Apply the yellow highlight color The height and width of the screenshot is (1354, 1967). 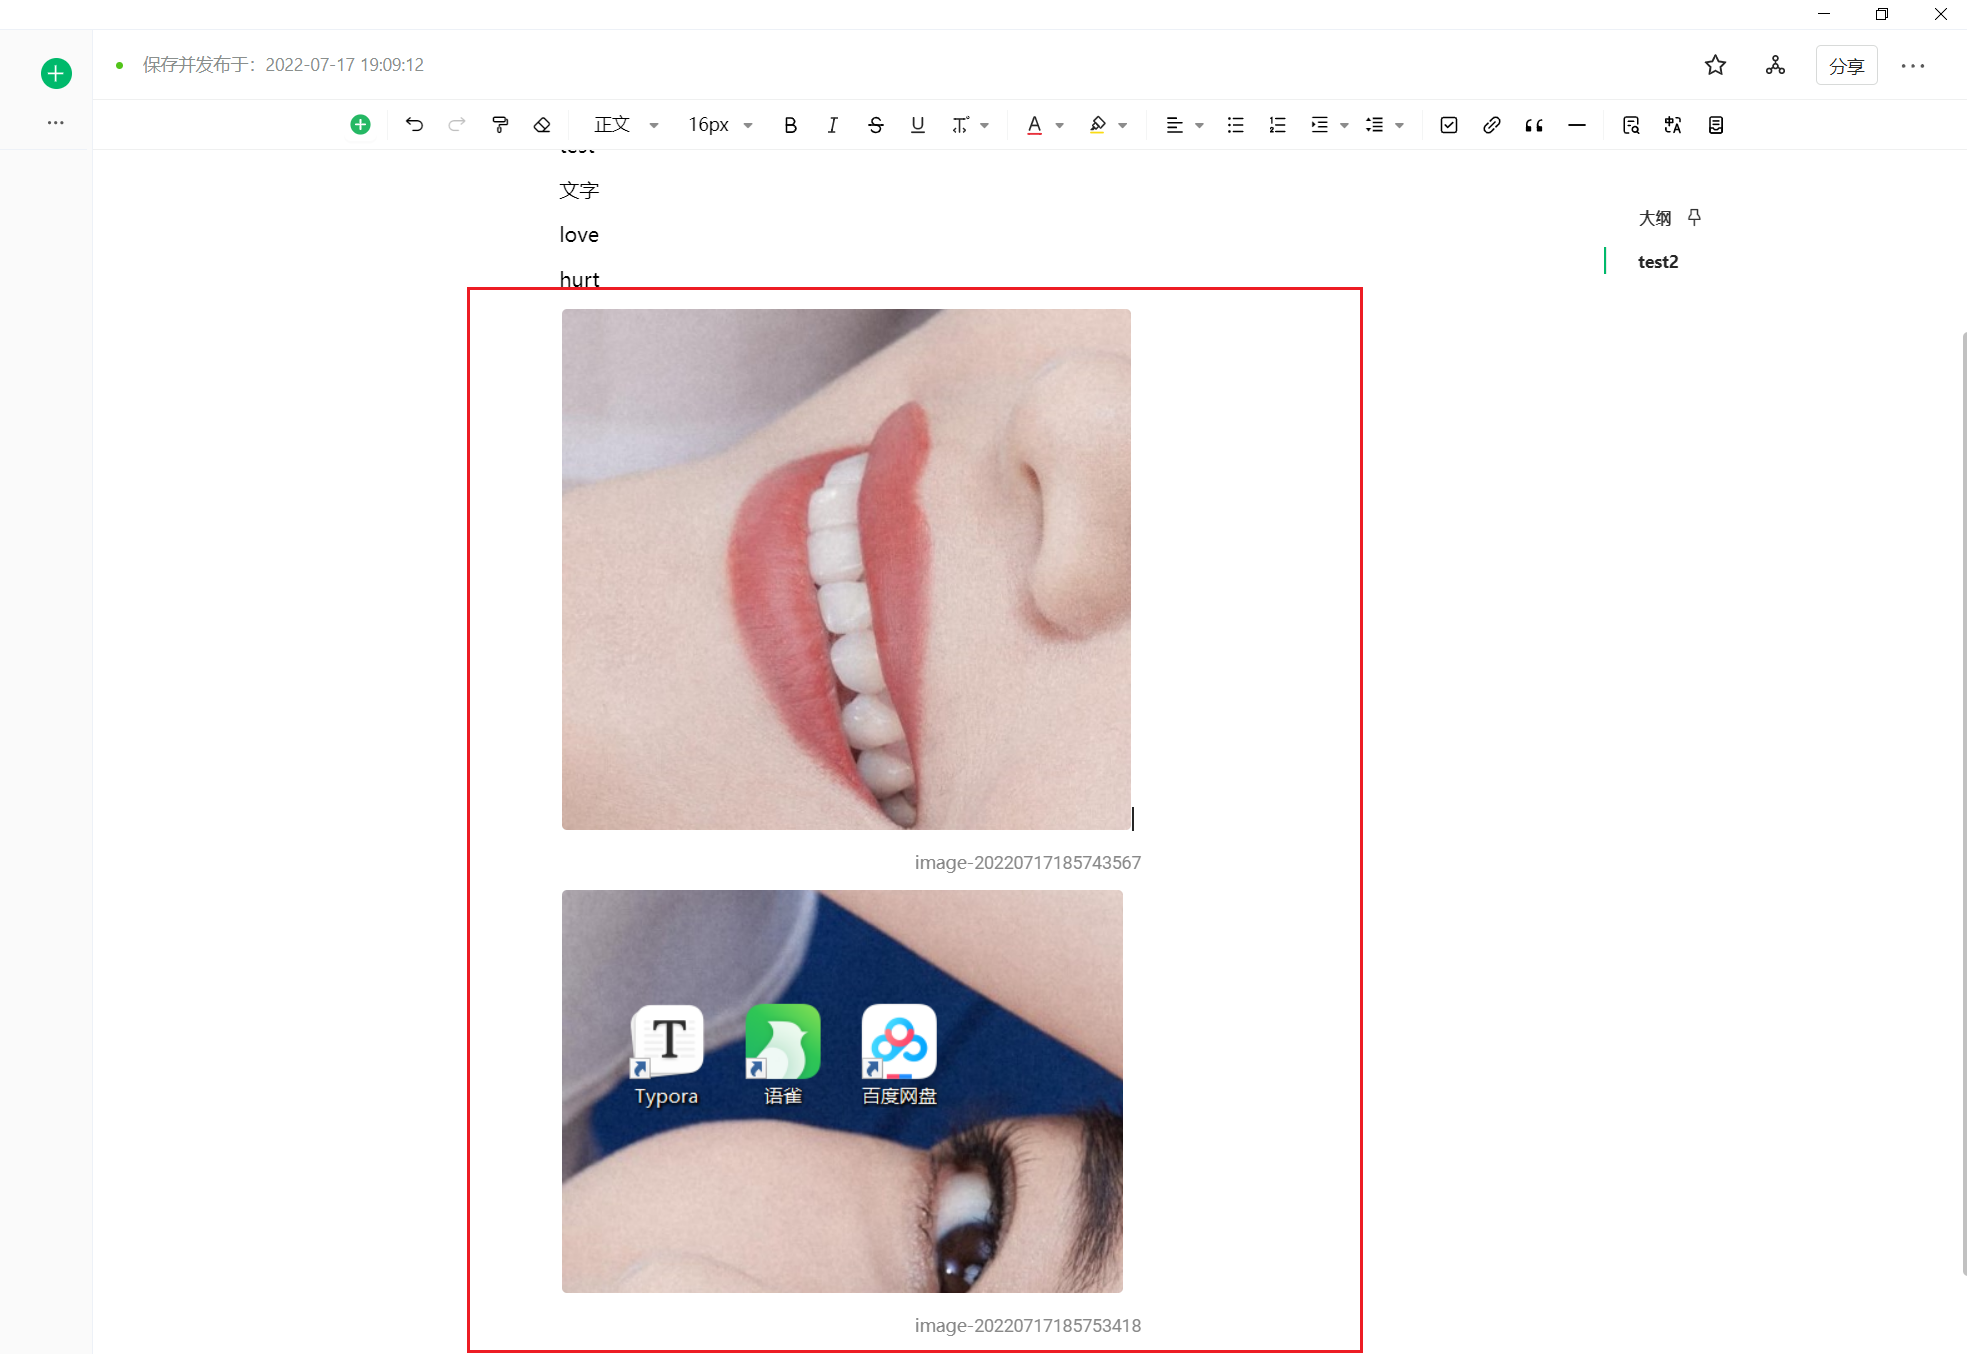(1097, 125)
